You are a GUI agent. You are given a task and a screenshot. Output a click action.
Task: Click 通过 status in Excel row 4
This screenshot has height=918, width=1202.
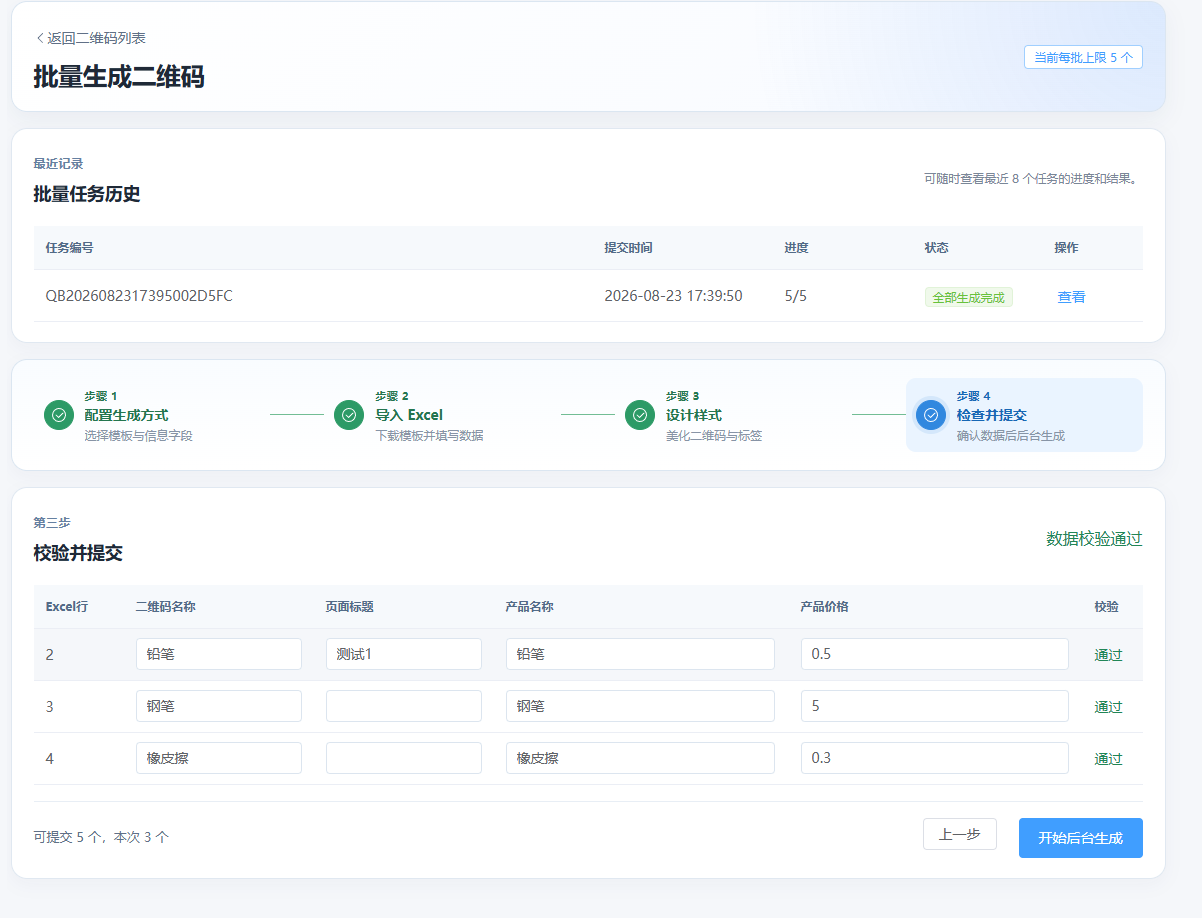pos(1108,759)
